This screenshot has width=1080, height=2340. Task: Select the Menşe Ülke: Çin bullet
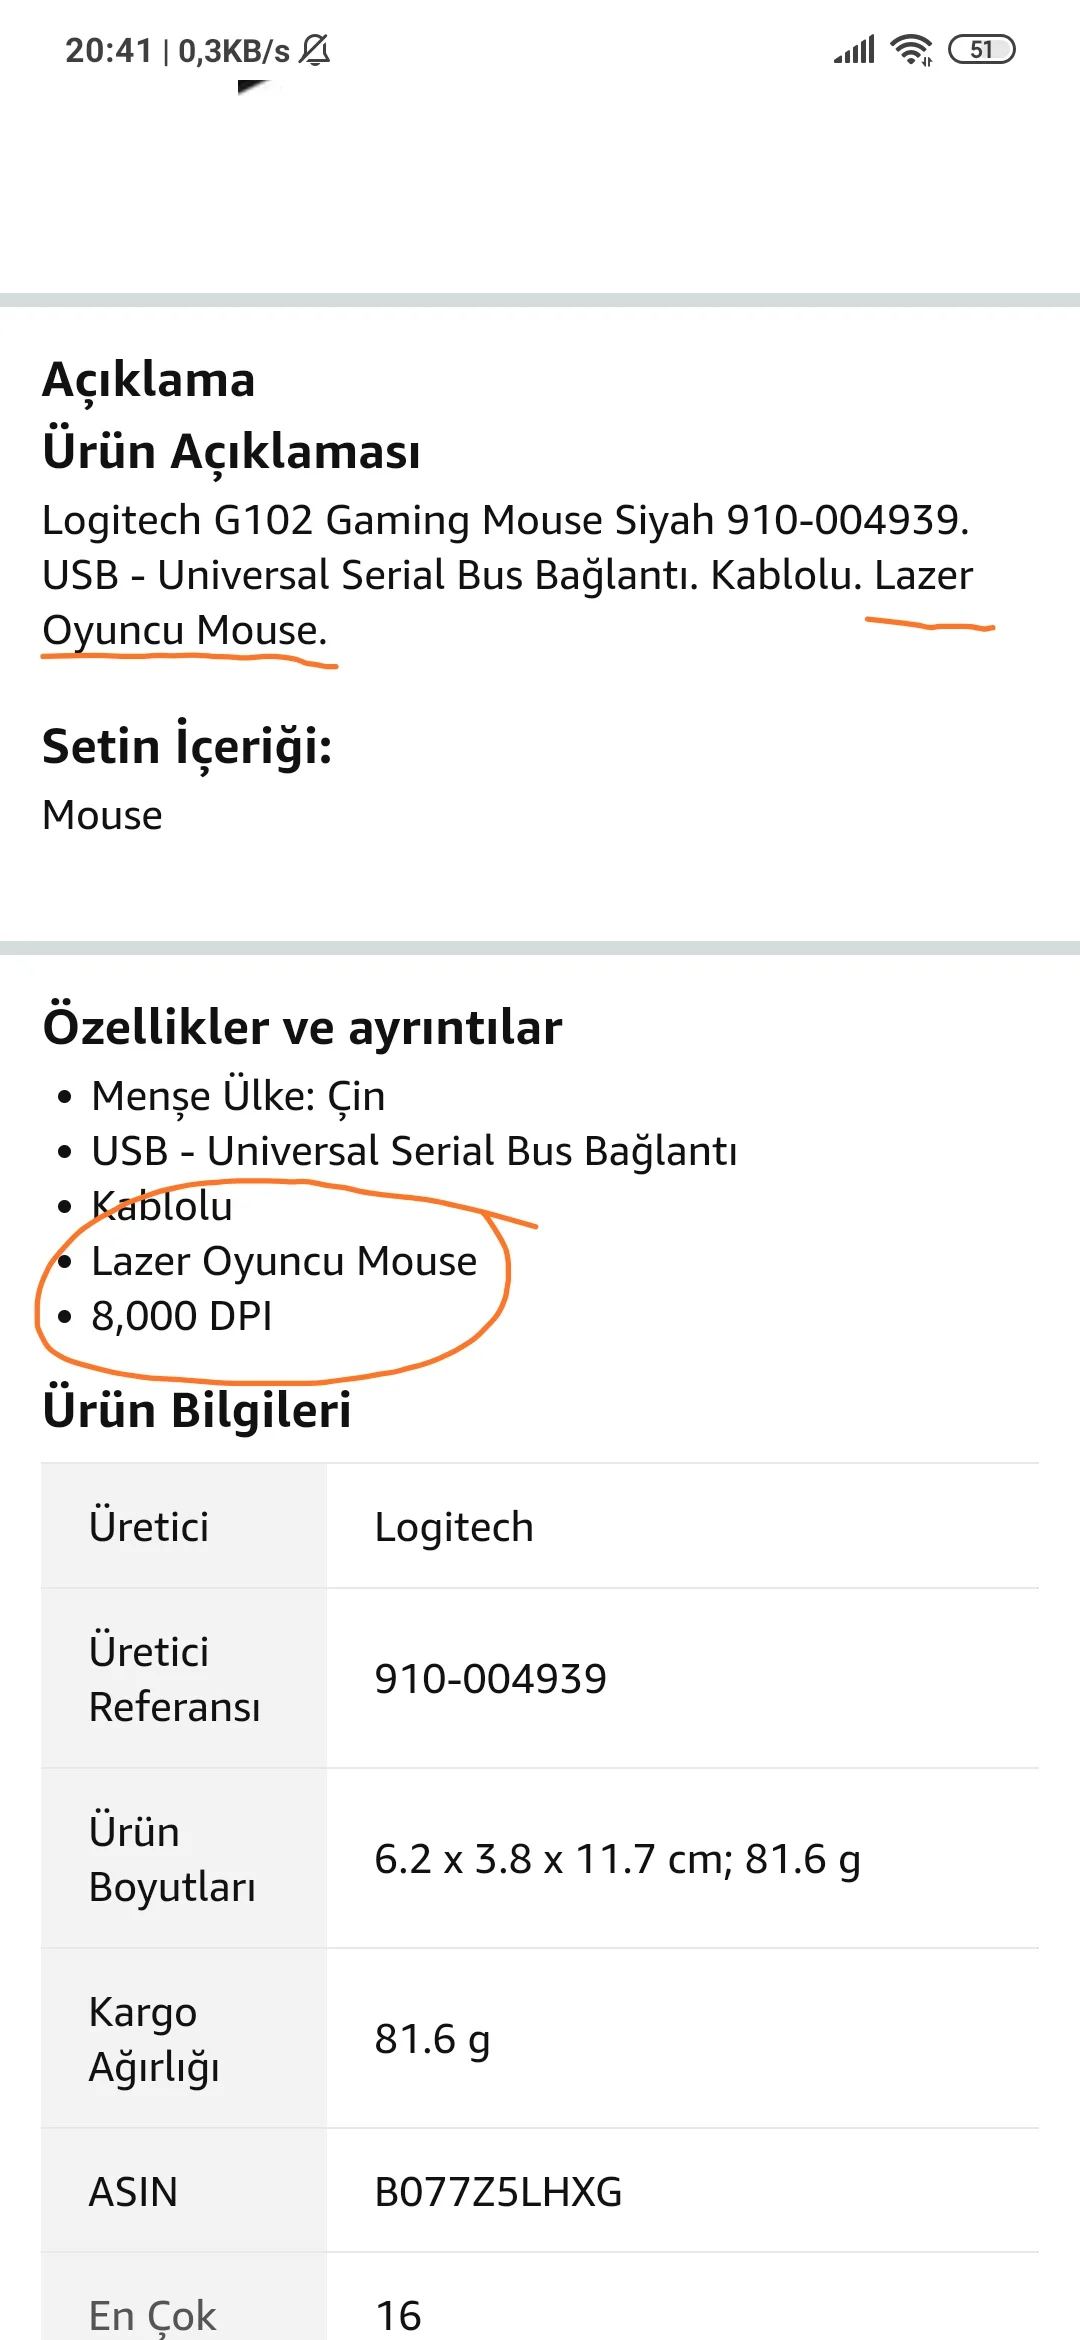click(x=238, y=1096)
